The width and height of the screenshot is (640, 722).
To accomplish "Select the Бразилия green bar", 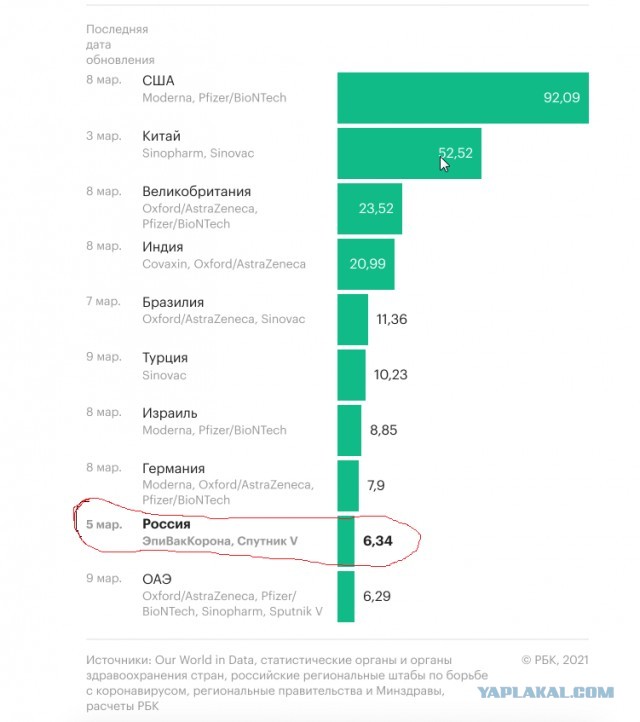I will click(x=353, y=319).
